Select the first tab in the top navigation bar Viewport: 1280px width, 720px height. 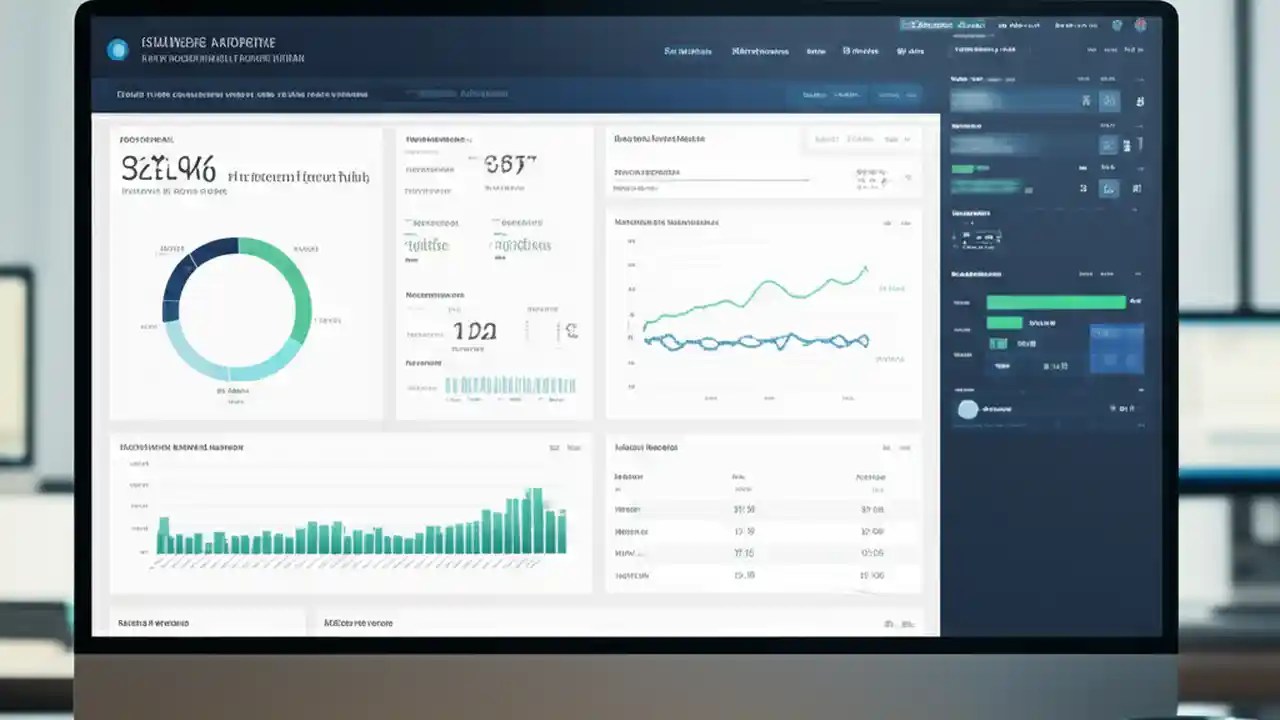tap(686, 50)
